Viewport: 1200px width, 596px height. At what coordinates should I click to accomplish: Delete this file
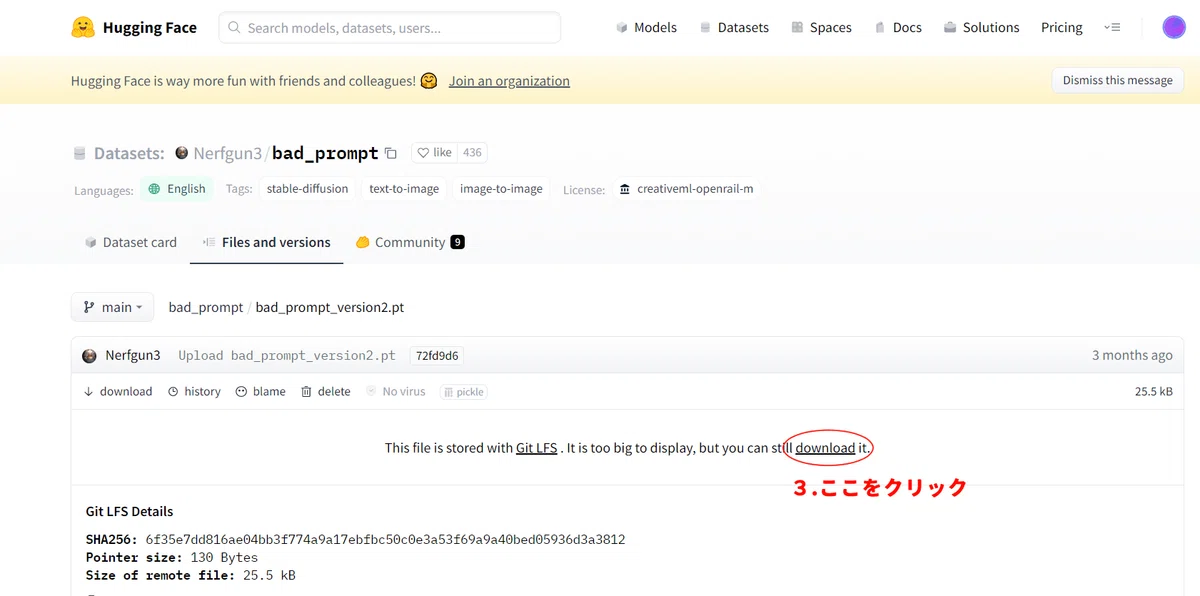click(325, 391)
